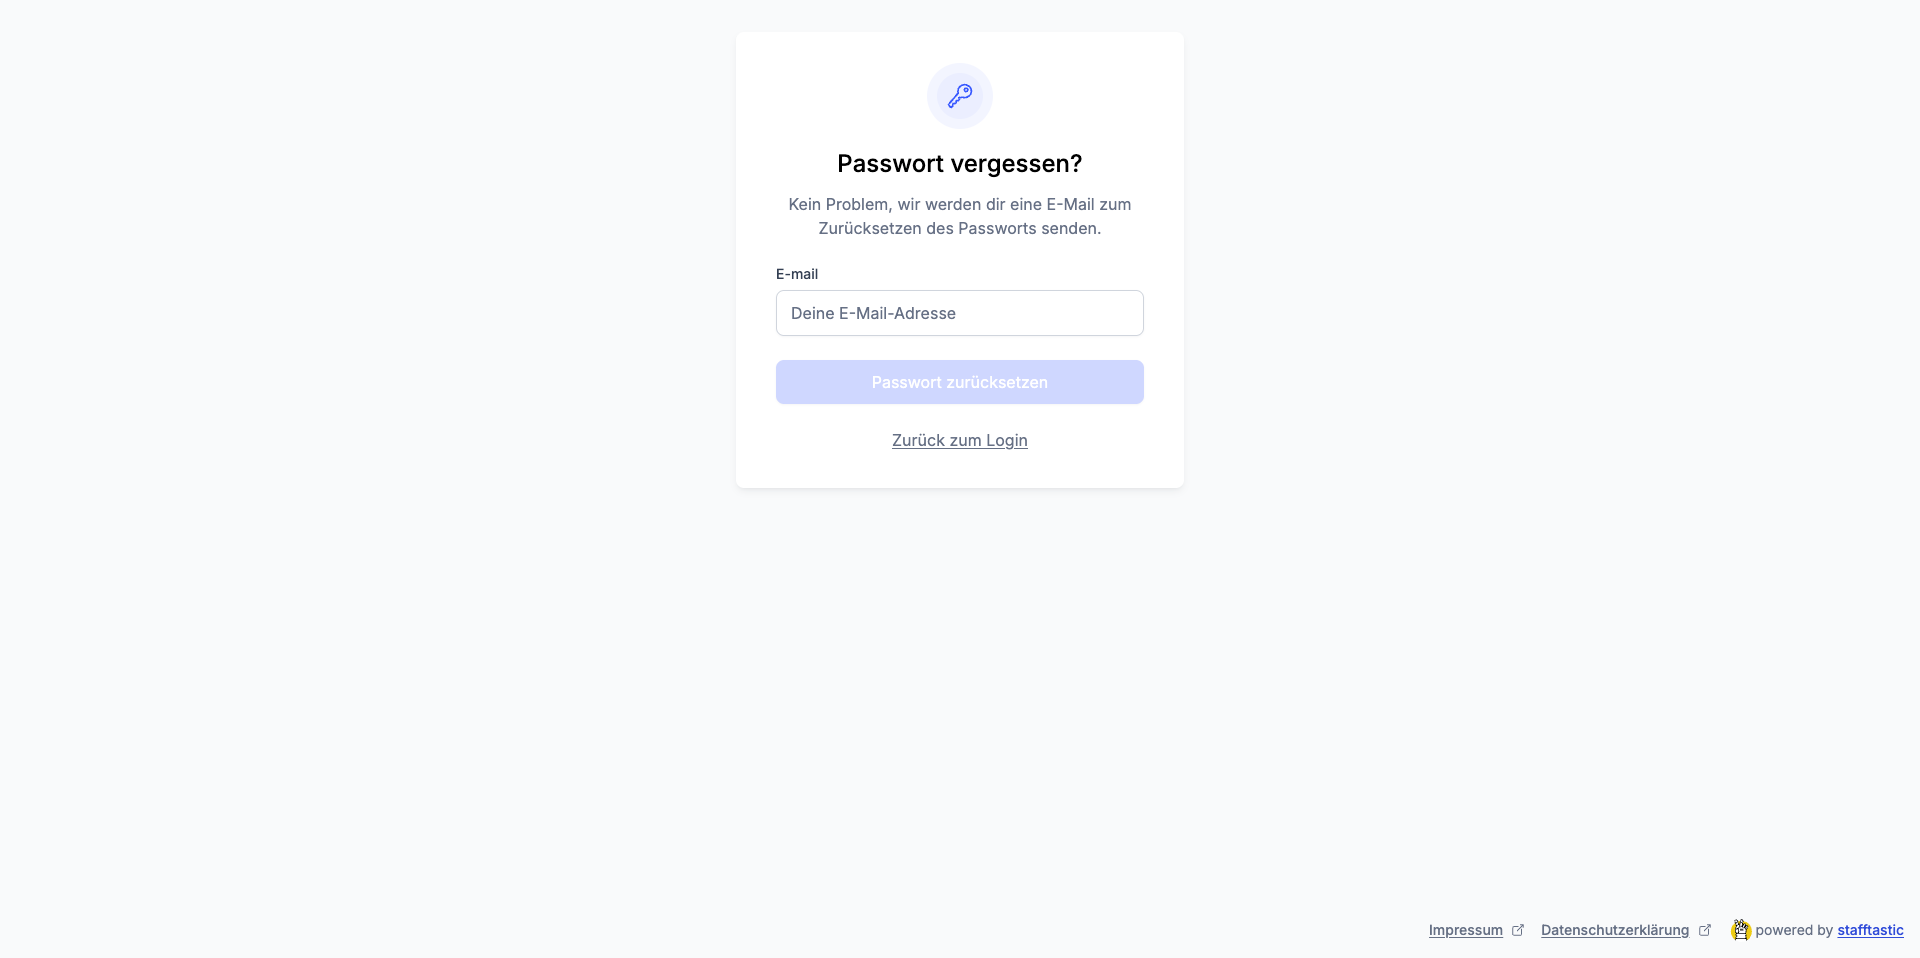Click the "powered by" footer text
This screenshot has width=1920, height=958.
coord(1794,930)
